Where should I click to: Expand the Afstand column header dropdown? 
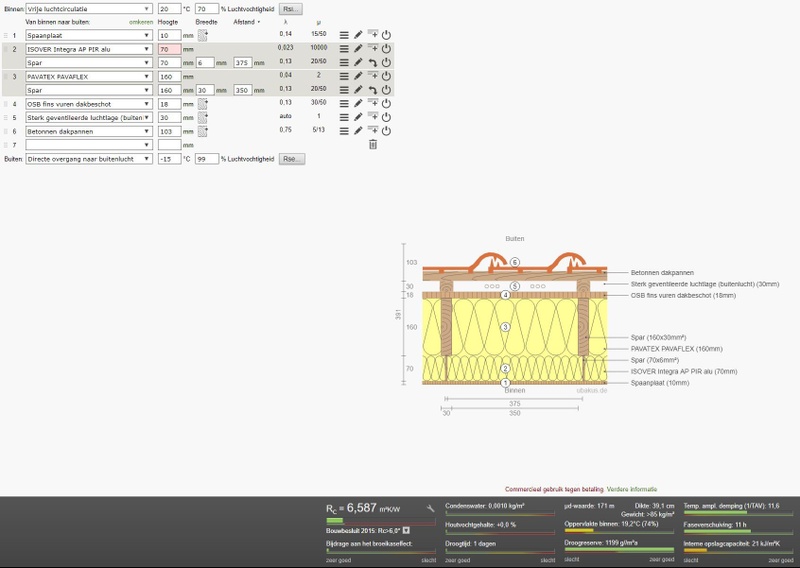click(259, 22)
